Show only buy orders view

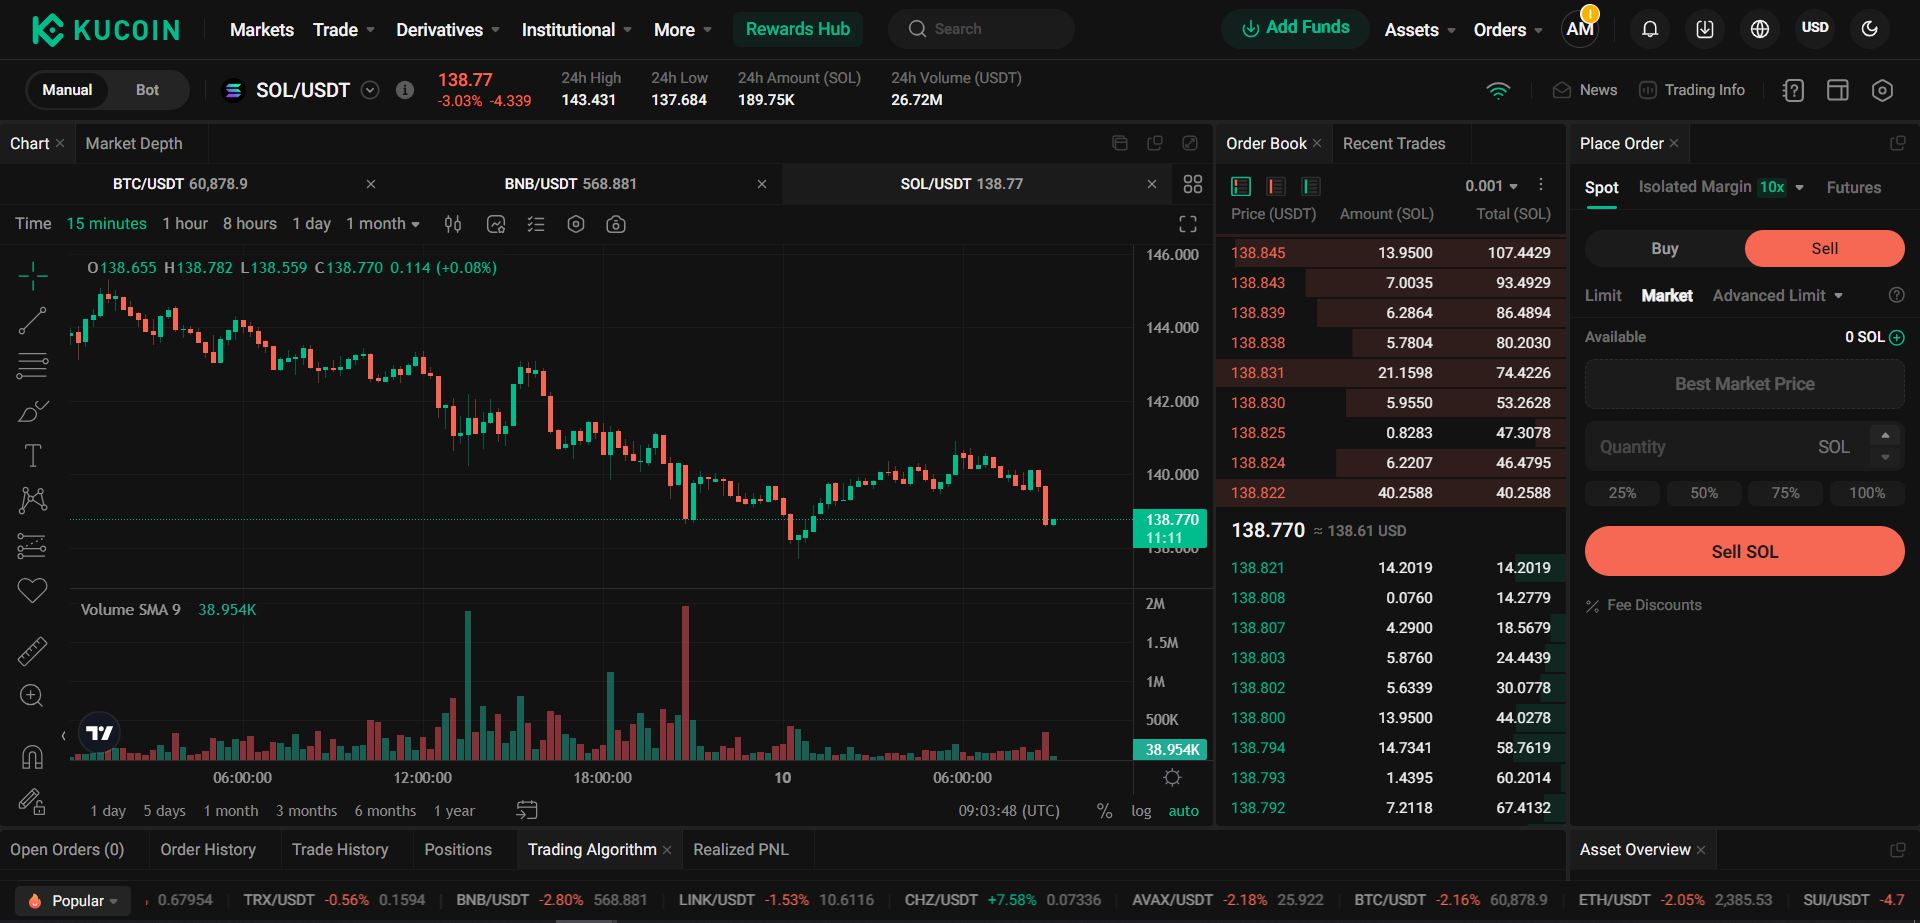point(1311,186)
